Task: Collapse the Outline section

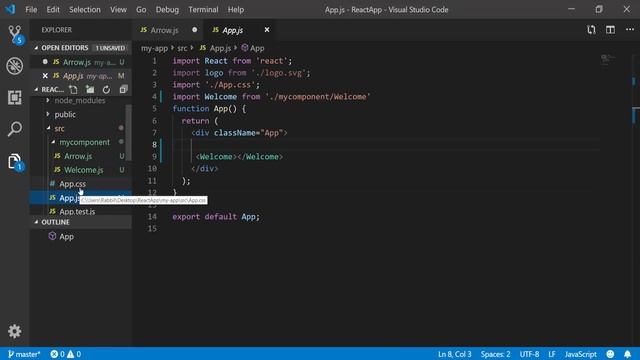Action: coord(36,222)
